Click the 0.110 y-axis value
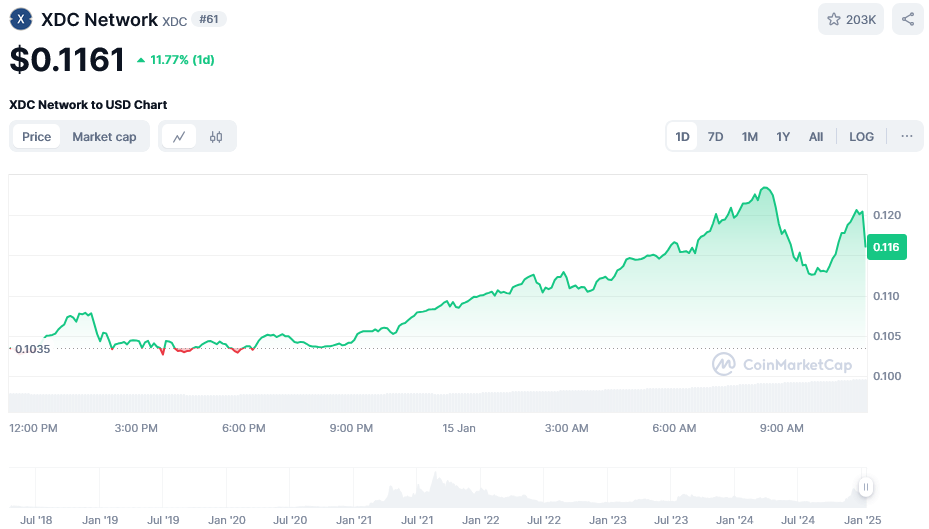The width and height of the screenshot is (929, 529). pyautogui.click(x=886, y=296)
